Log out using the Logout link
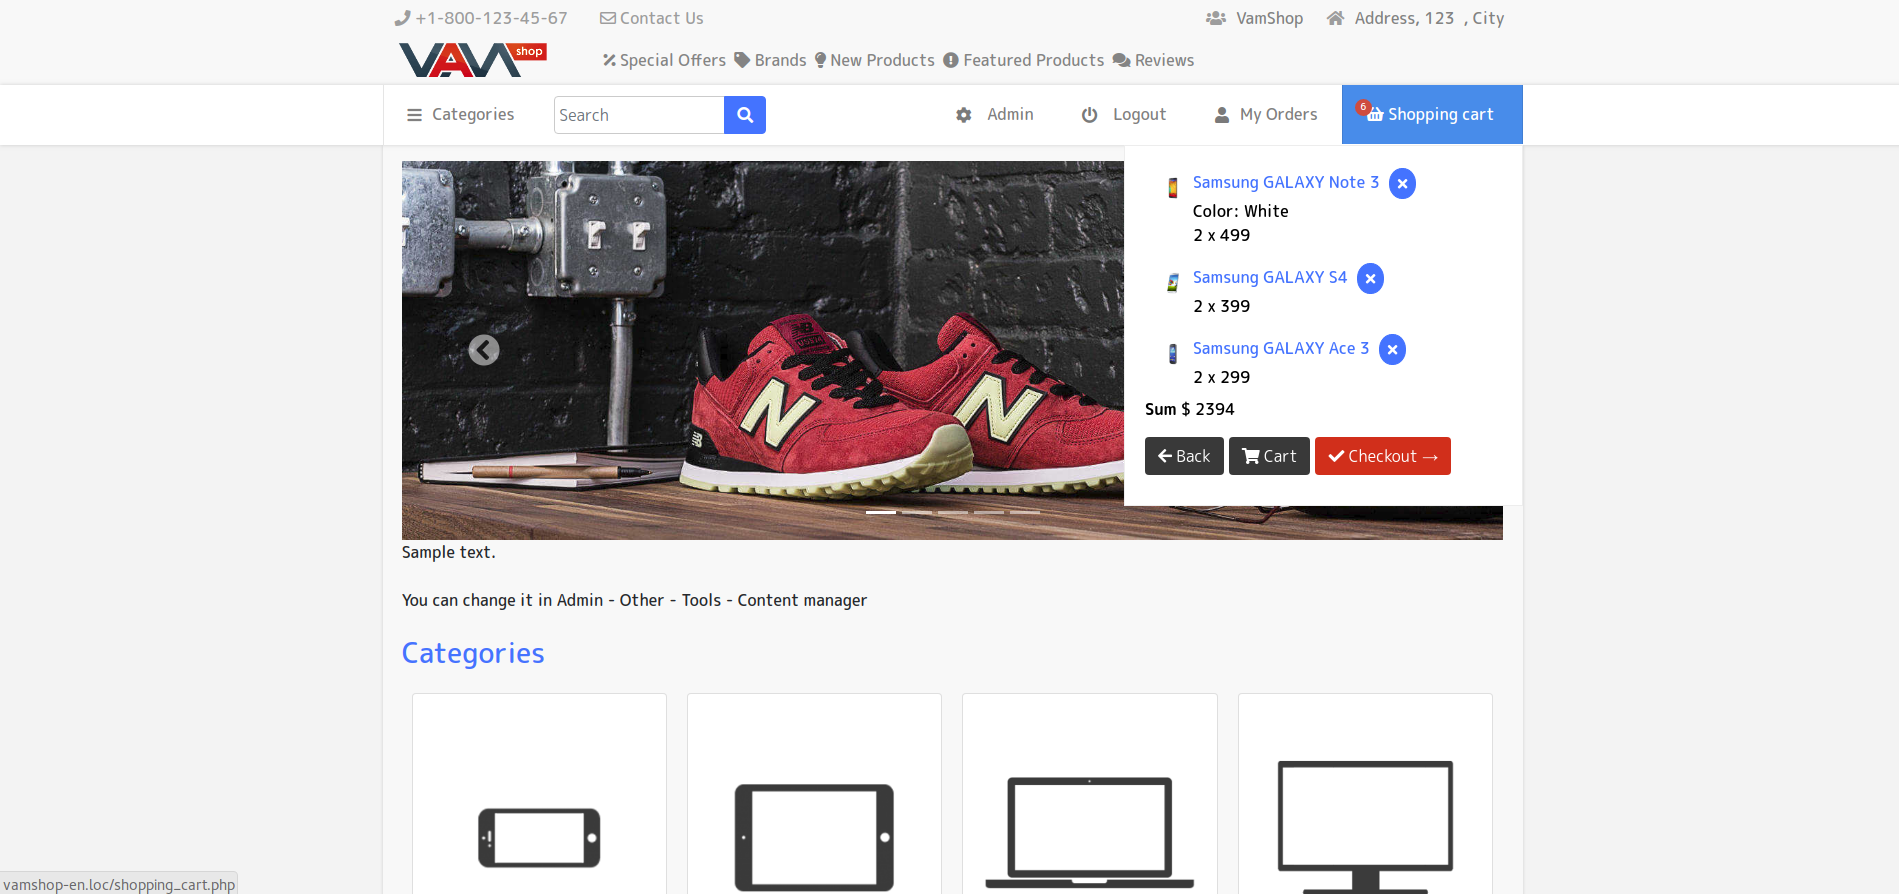The image size is (1899, 894). coord(1124,115)
